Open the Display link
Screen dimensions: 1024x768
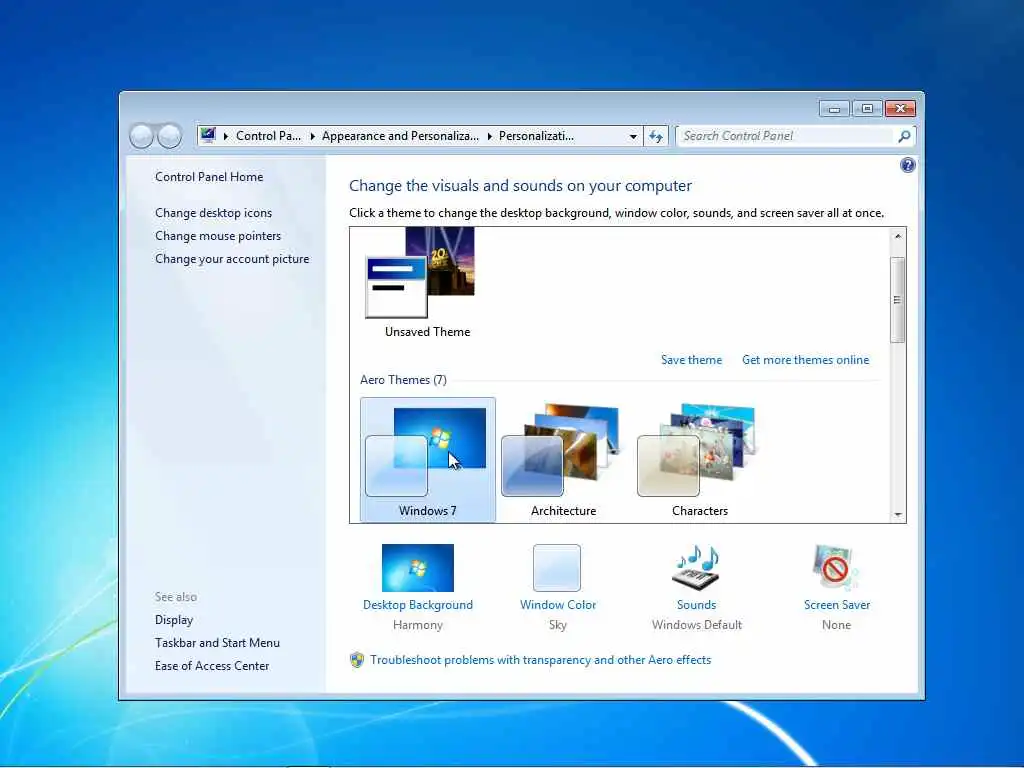[x=174, y=620]
